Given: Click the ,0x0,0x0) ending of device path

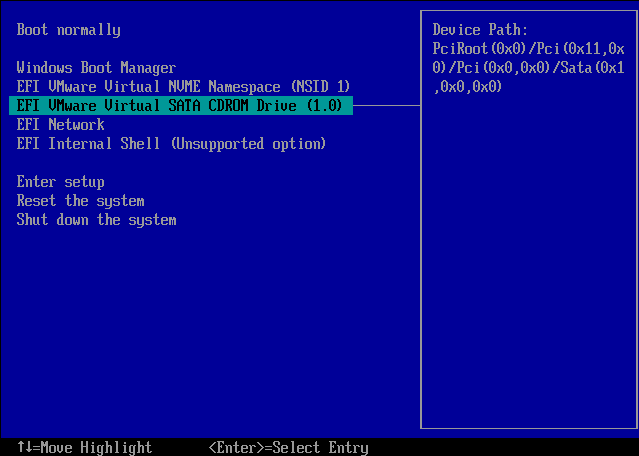Looking at the screenshot, I should [x=468, y=87].
